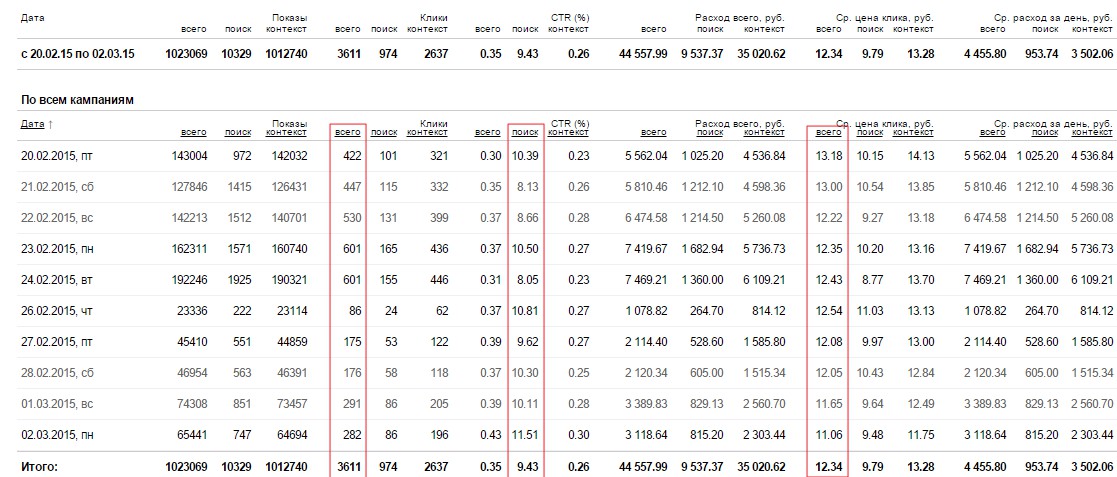Sort by Ср. цена клика всего header
The width and height of the screenshot is (1117, 477).
coord(829,132)
